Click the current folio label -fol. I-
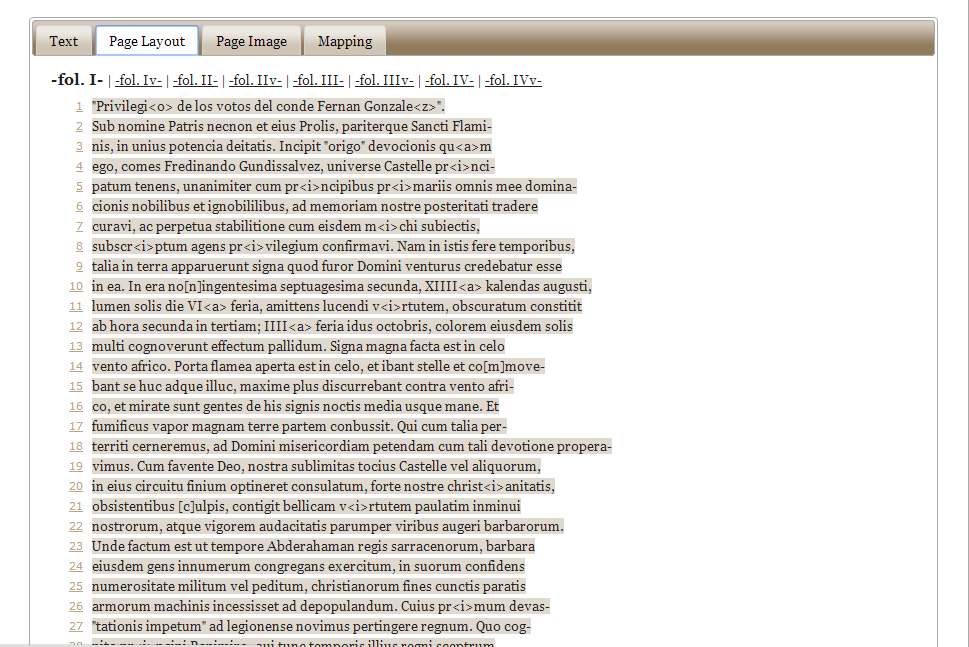 (x=77, y=80)
